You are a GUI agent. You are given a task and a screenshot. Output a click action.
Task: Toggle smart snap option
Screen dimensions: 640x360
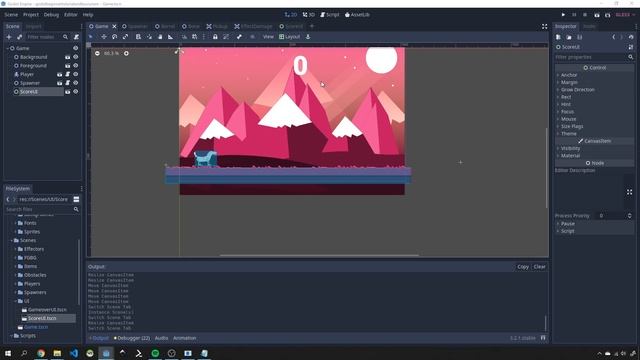click(184, 37)
